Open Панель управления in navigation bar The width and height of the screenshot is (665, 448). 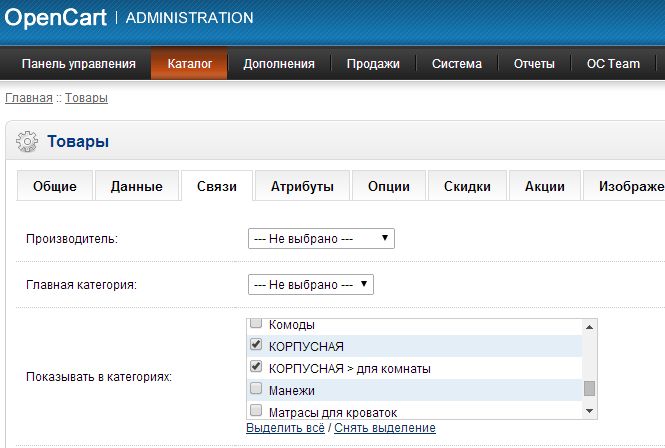(x=79, y=63)
